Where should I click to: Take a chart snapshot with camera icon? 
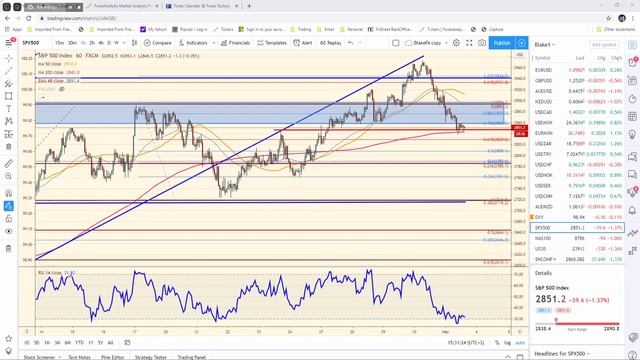point(482,43)
